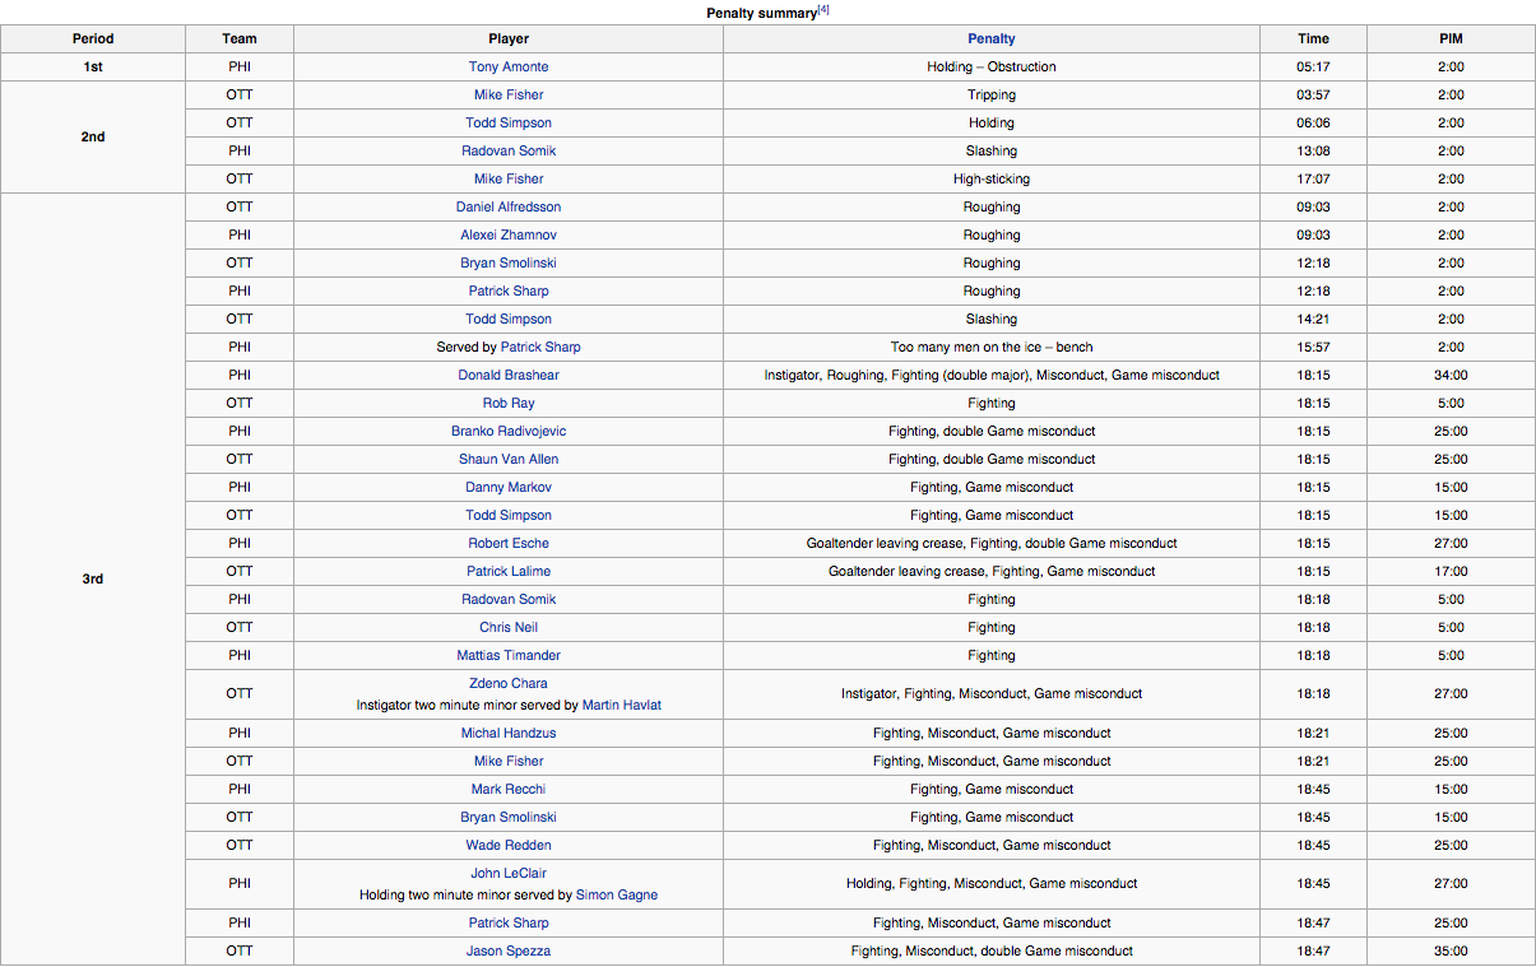
Task: Select the Mattias Timander link
Action: pyautogui.click(x=508, y=655)
